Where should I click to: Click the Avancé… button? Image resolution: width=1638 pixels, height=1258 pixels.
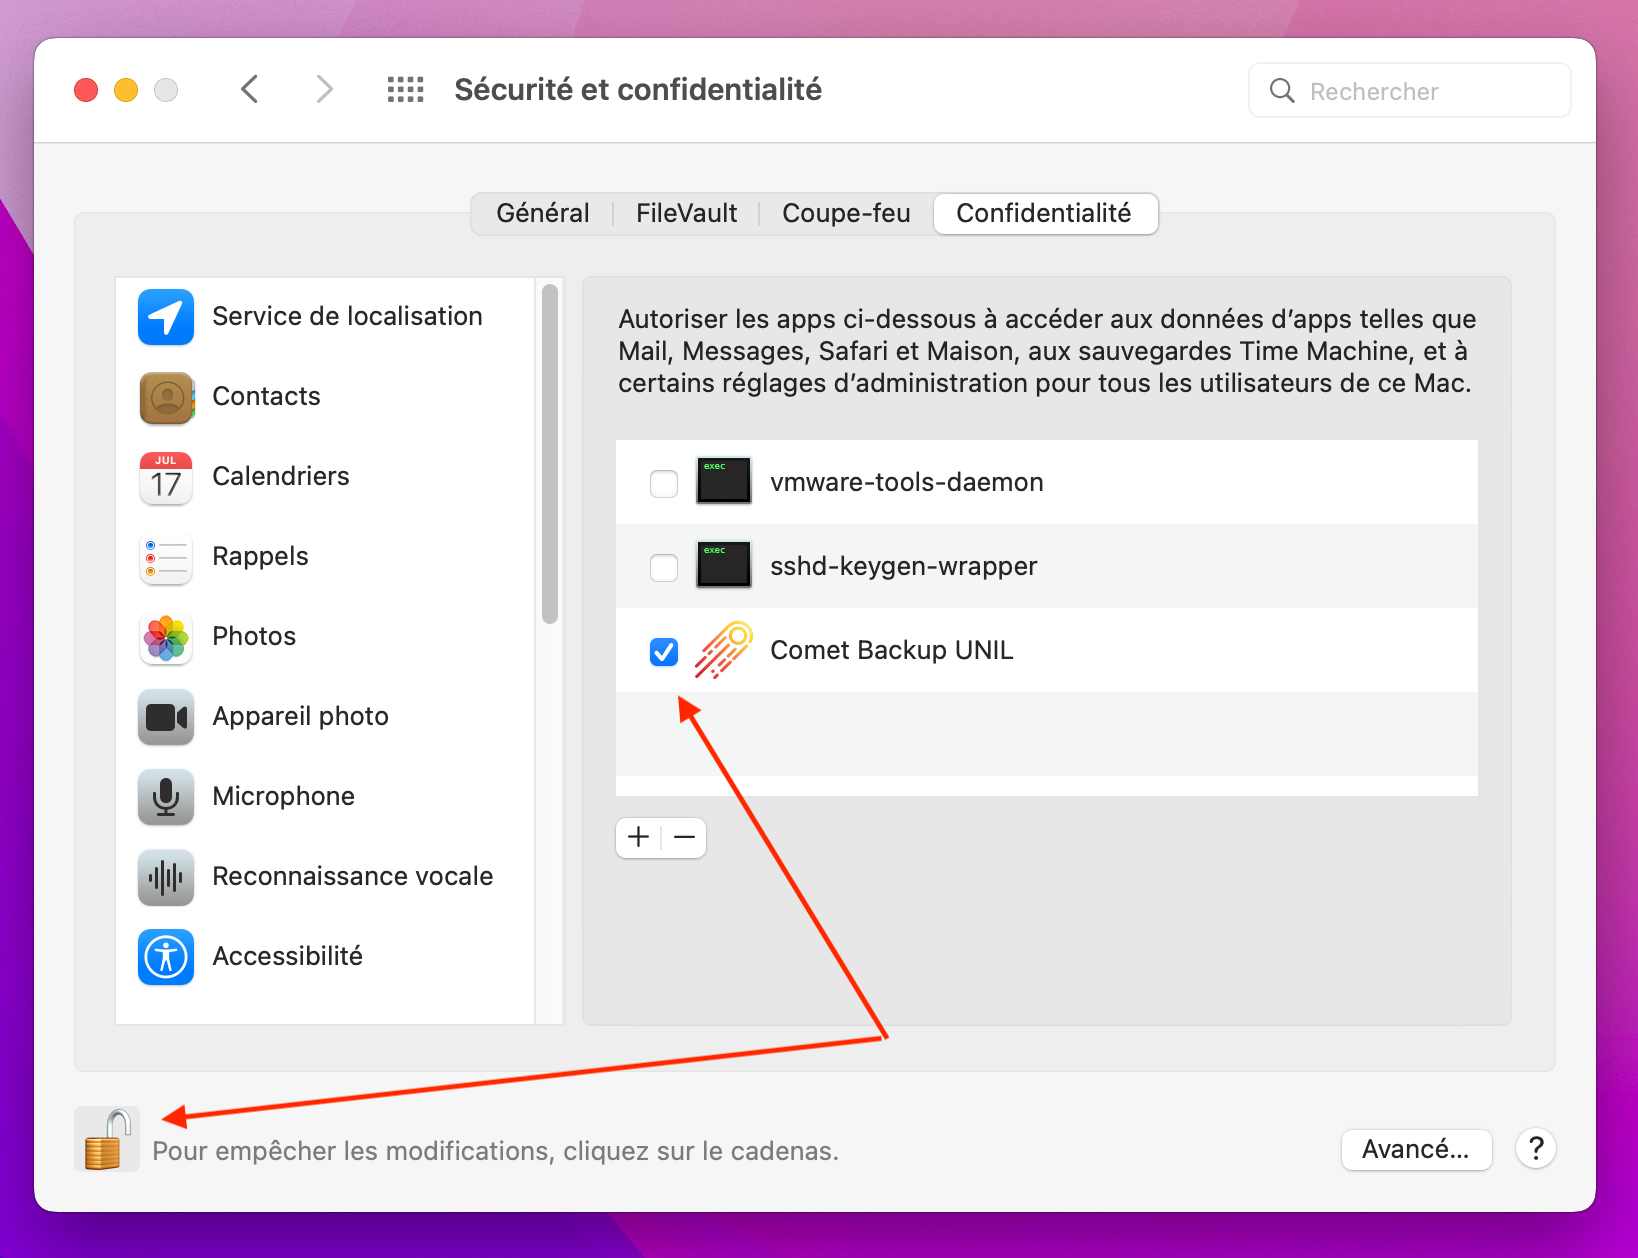tap(1415, 1150)
